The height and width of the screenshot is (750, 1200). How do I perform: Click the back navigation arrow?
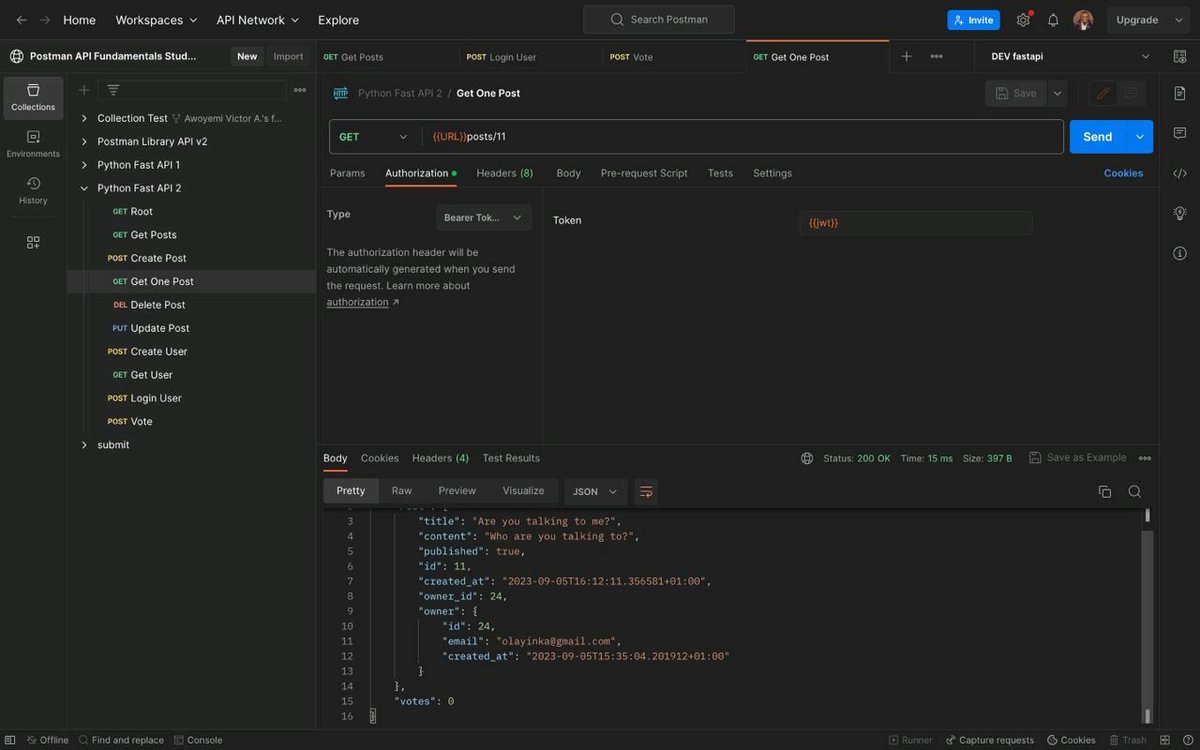(21, 20)
